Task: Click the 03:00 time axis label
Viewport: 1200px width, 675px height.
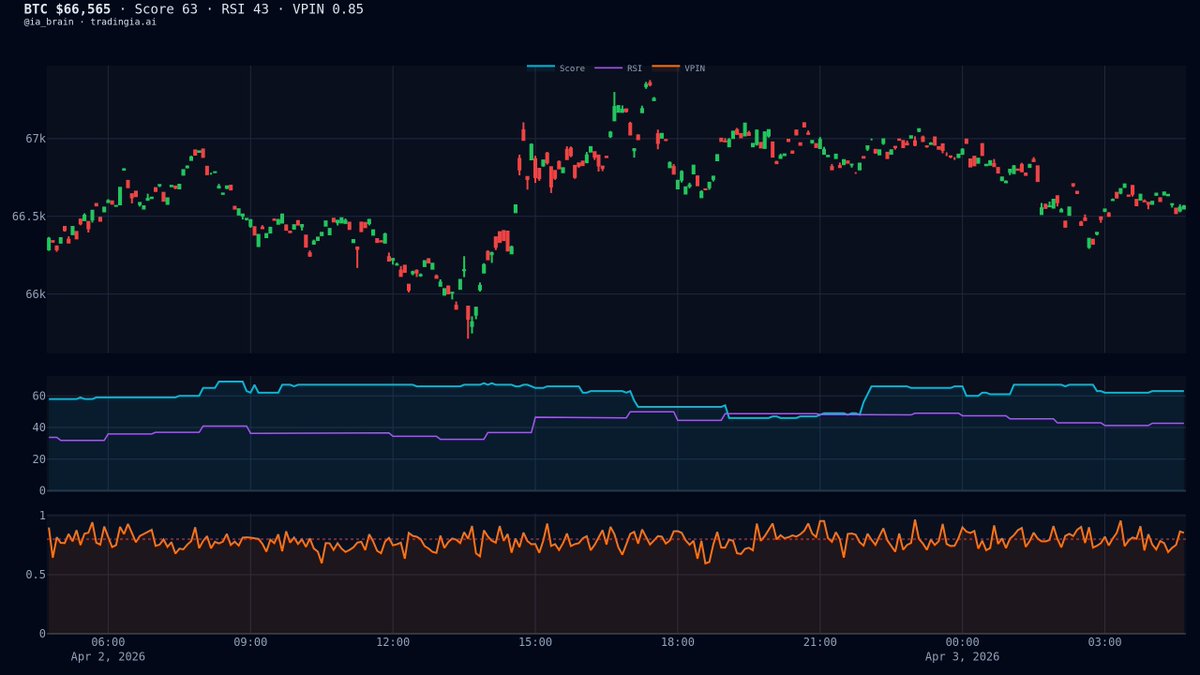Action: 1105,642
